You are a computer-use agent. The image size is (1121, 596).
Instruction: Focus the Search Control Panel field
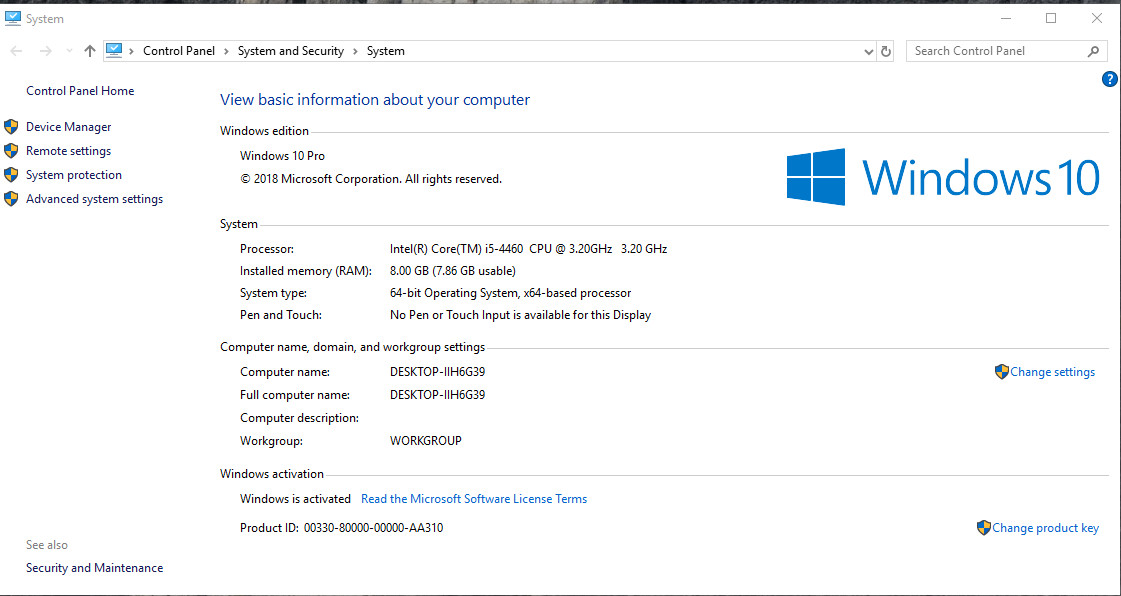click(1006, 51)
